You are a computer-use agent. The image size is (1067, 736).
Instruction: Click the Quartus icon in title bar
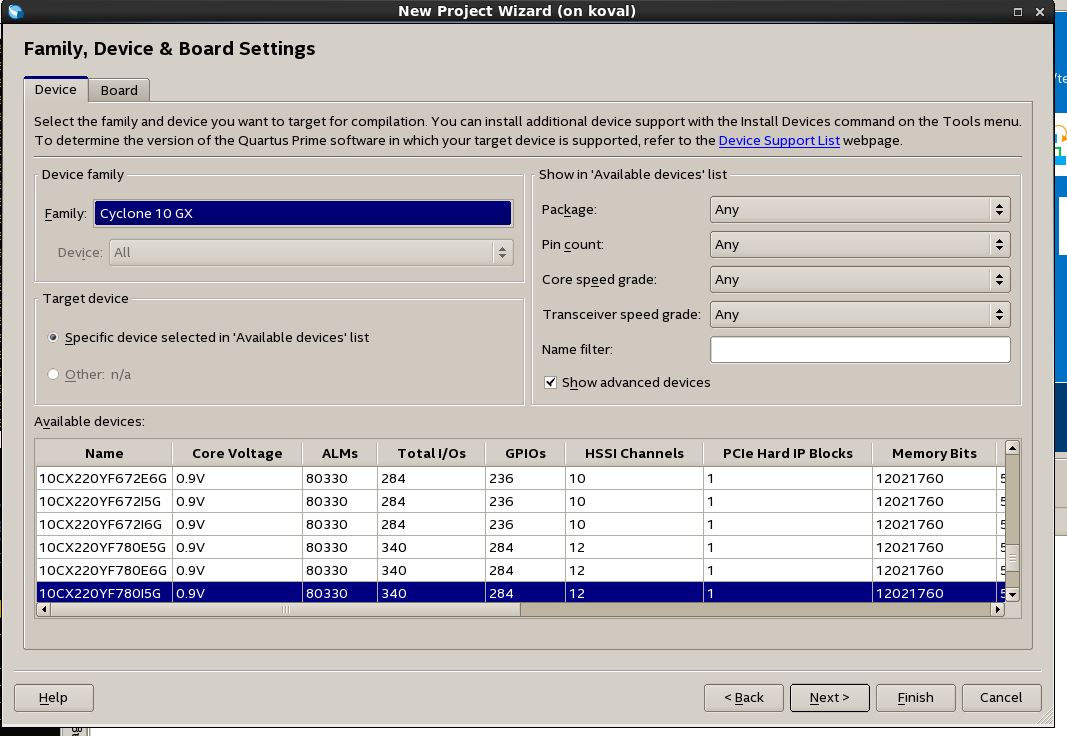click(x=14, y=11)
